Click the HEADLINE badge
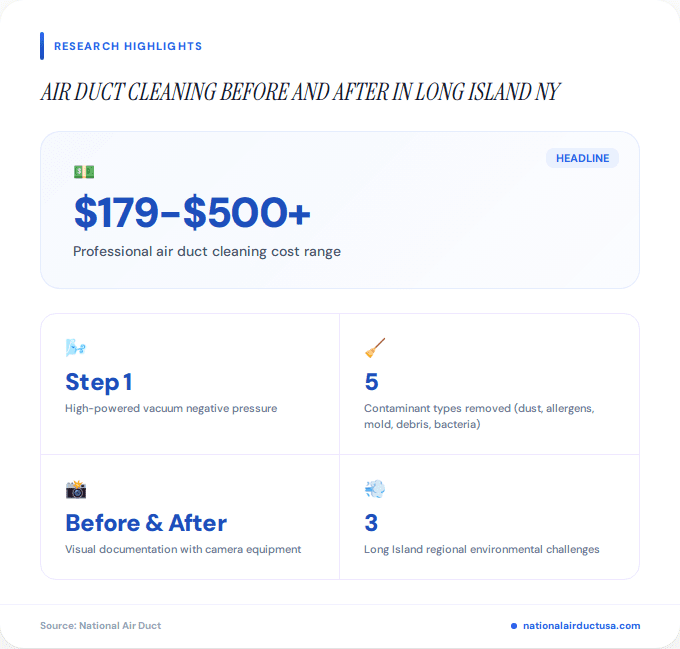Image resolution: width=680 pixels, height=649 pixels. pyautogui.click(x=582, y=158)
